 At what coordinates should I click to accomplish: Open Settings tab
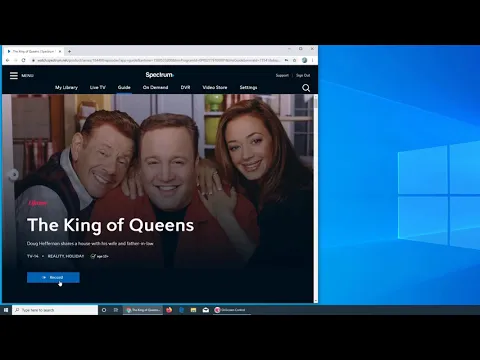pos(248,87)
